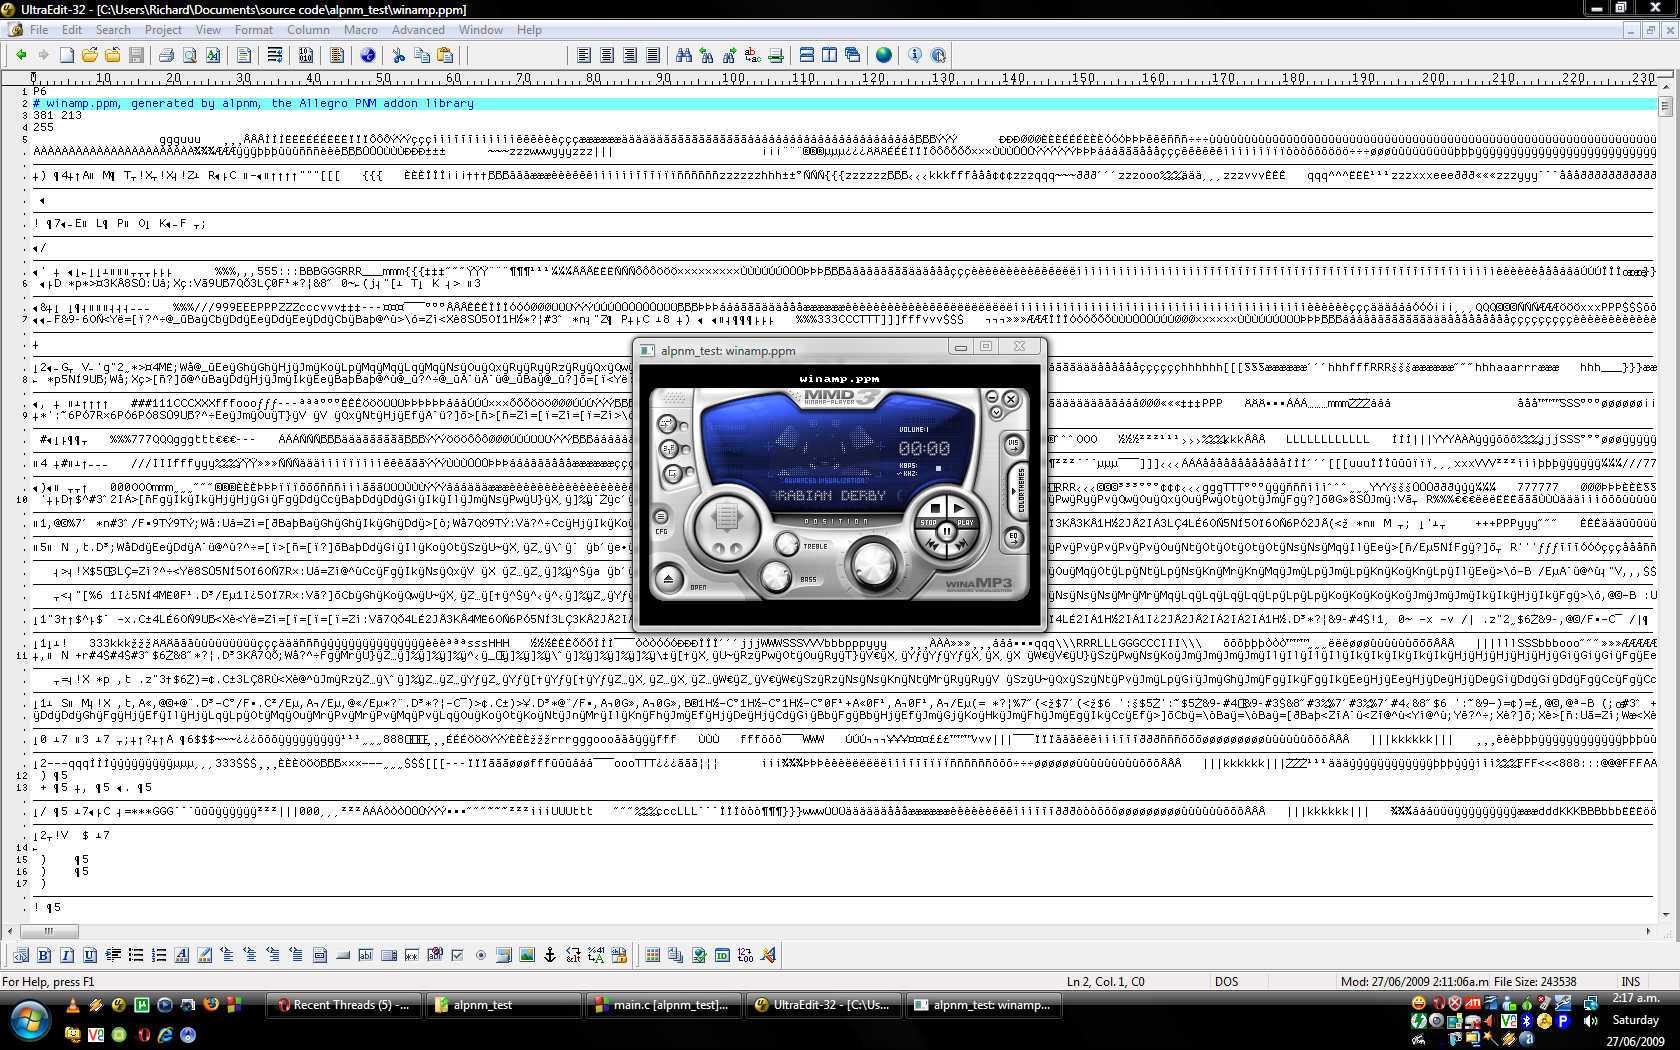Tile windows vertically via toolbar icon
This screenshot has width=1680, height=1050.
829,55
